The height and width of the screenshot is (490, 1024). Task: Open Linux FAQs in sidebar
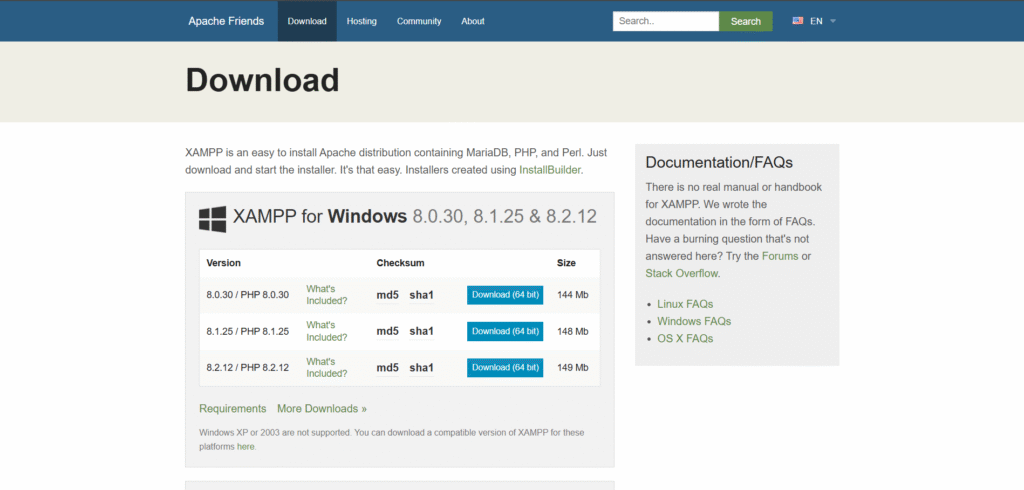tap(685, 304)
